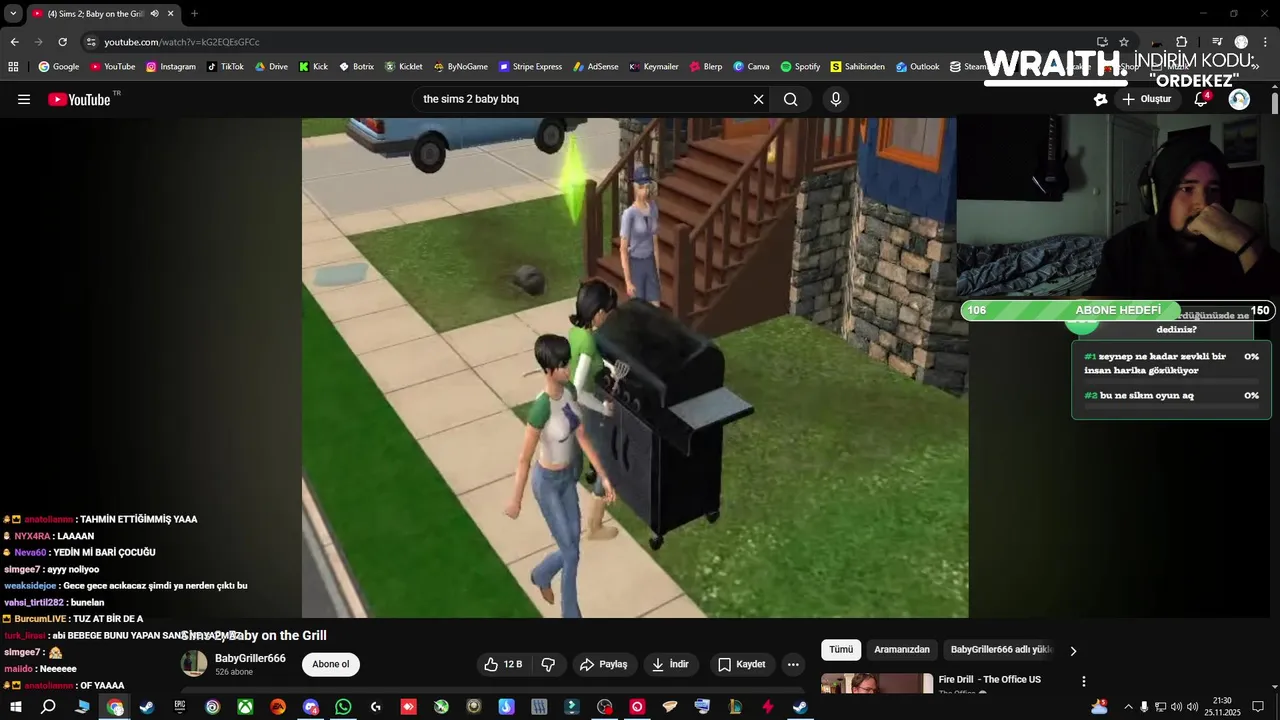Select the Aramanızdan filter chip
Image resolution: width=1280 pixels, height=720 pixels.
click(x=902, y=650)
